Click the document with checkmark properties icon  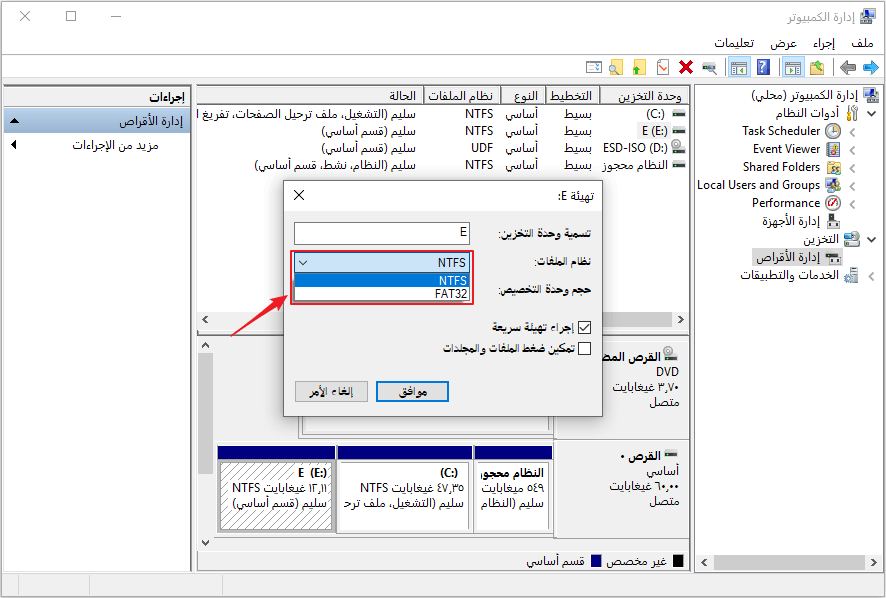point(662,68)
